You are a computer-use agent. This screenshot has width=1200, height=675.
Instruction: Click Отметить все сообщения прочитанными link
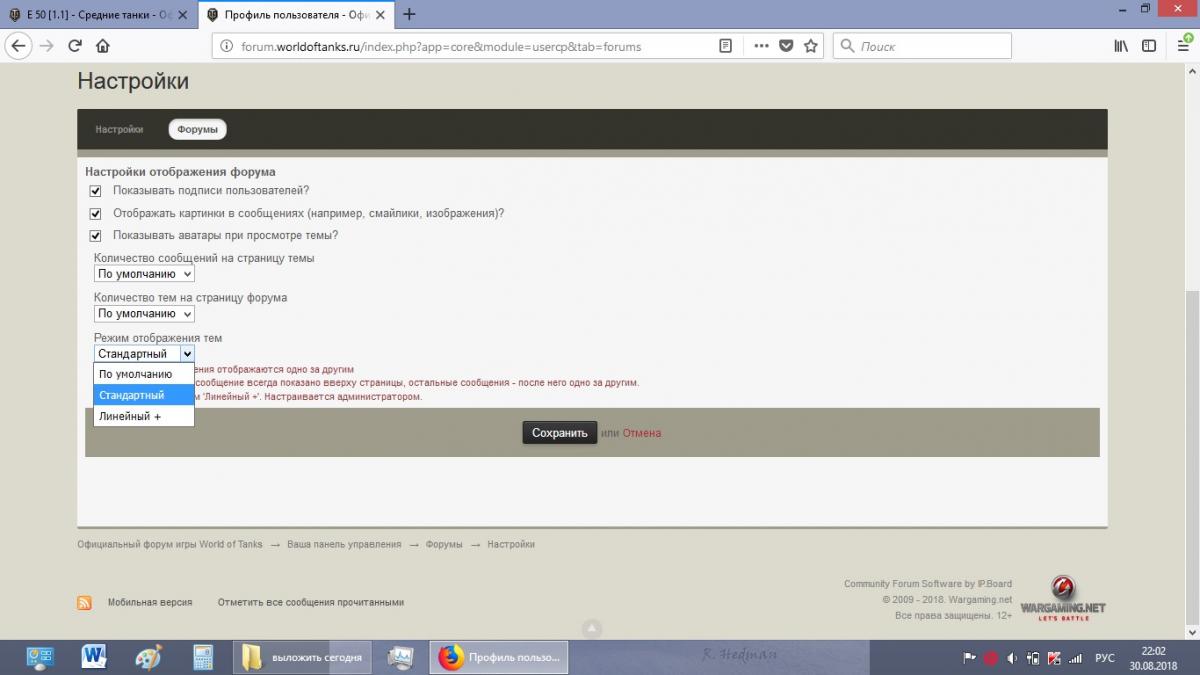(x=311, y=603)
